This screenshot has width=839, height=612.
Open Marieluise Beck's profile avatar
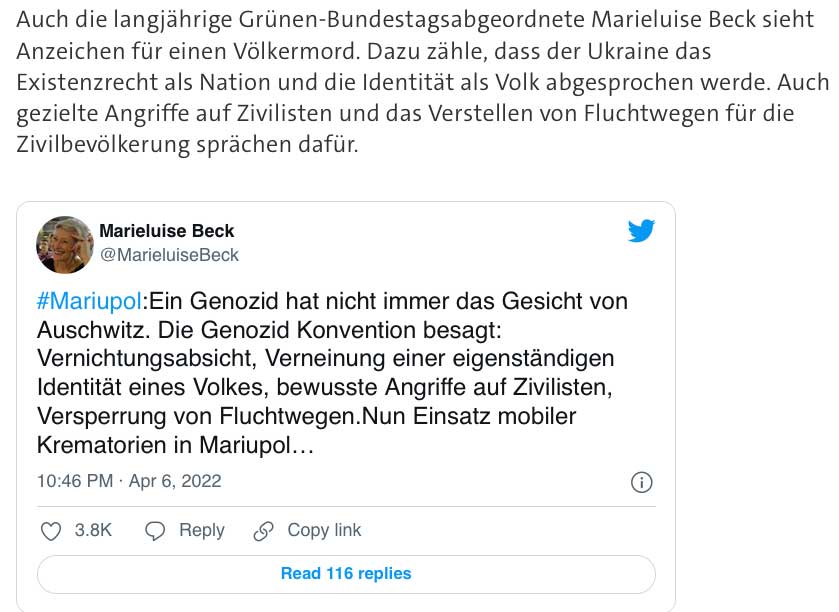(65, 244)
